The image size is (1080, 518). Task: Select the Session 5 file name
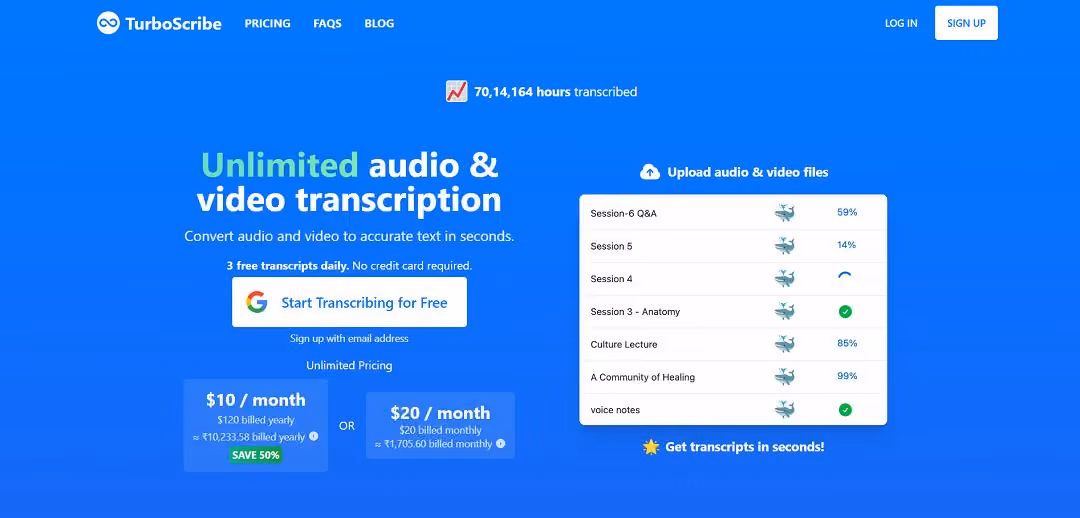pos(611,246)
